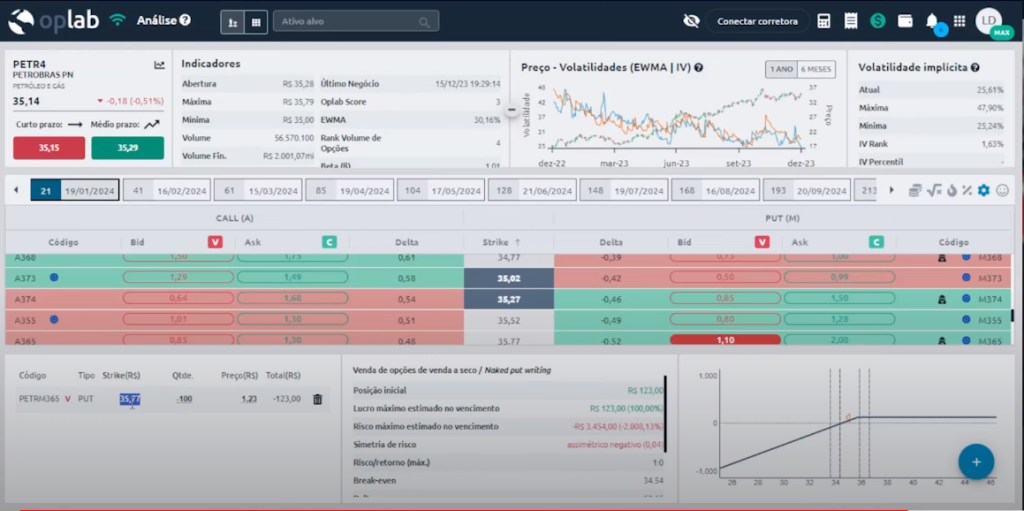
Task: Delete the PETRM365 position with trash icon
Action: point(318,399)
